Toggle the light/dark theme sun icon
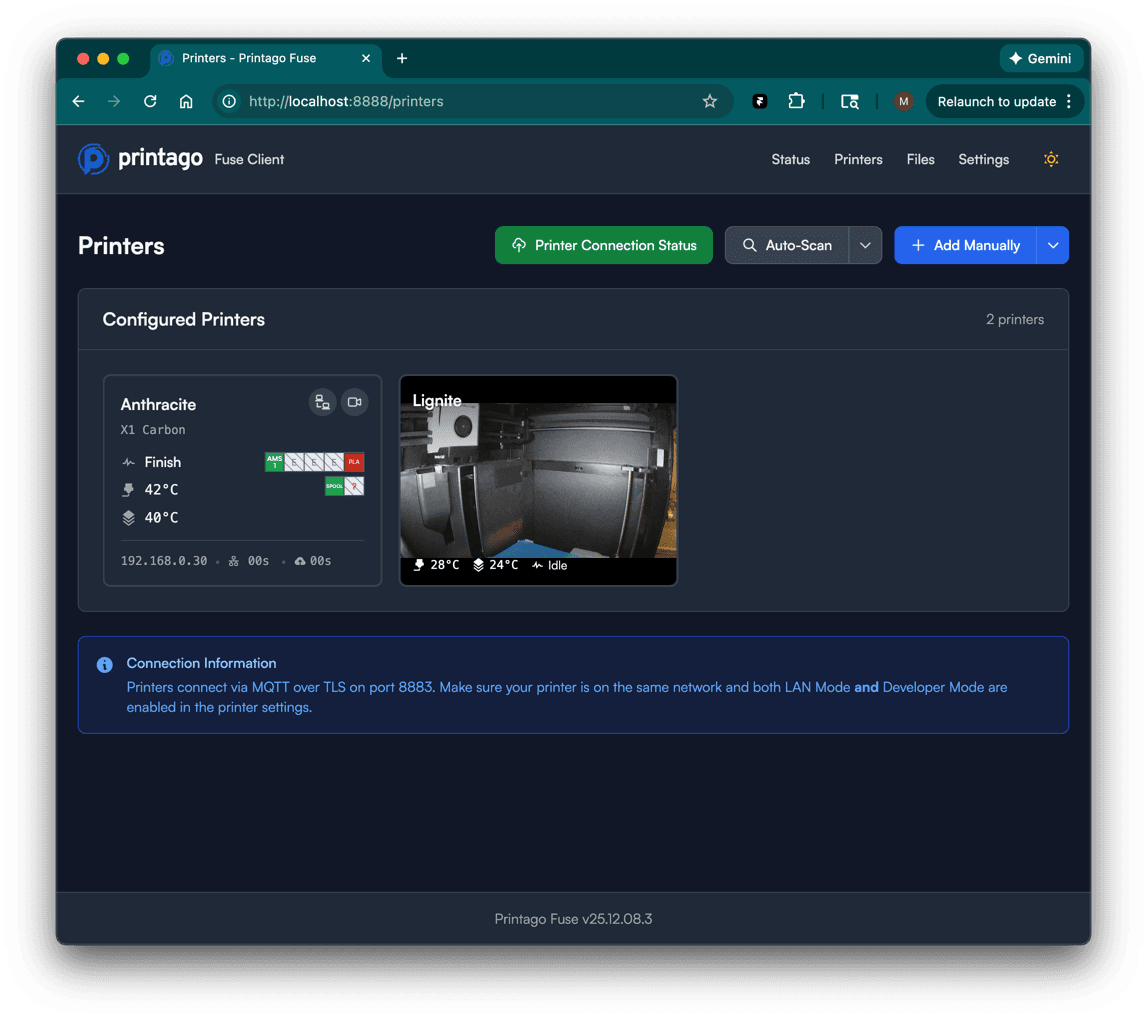 (1050, 159)
